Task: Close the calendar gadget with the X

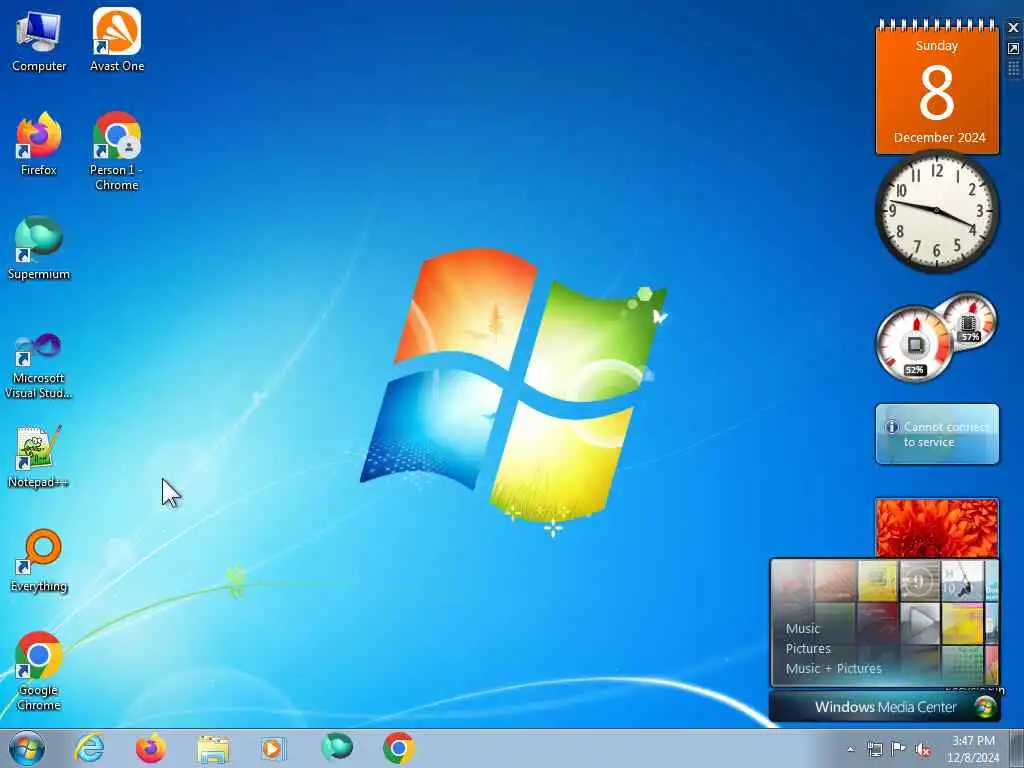Action: 1014,27
